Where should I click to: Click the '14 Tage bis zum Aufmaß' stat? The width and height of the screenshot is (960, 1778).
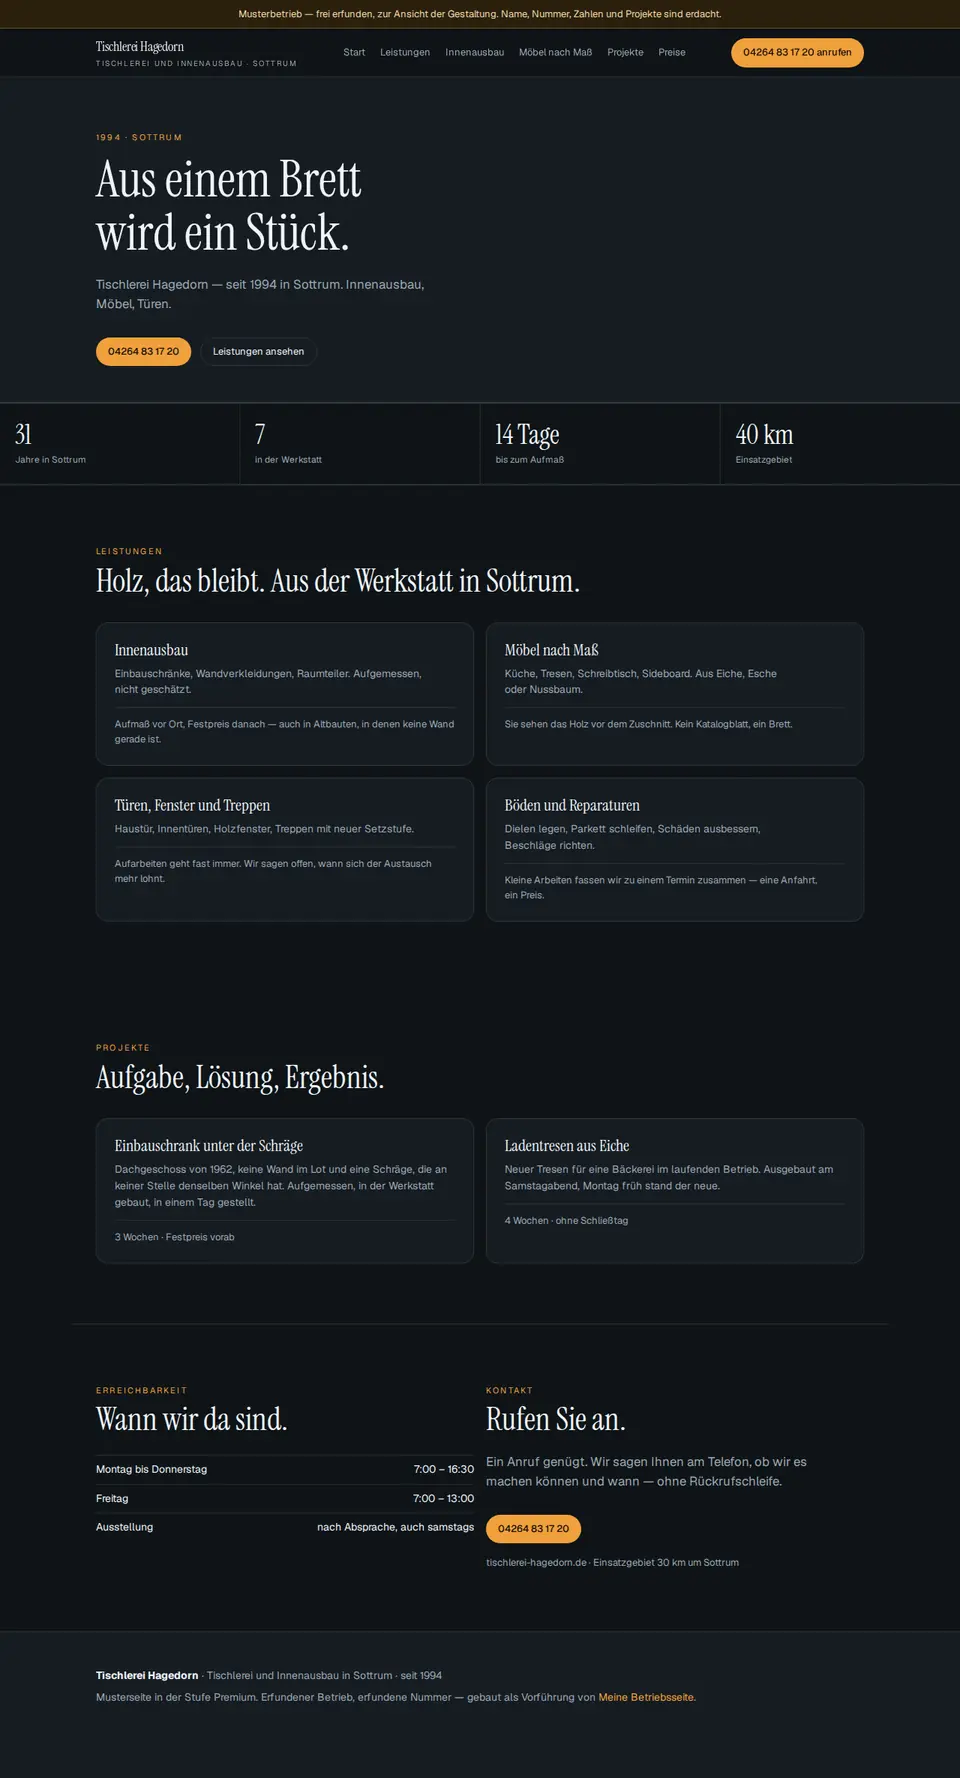[600, 444]
